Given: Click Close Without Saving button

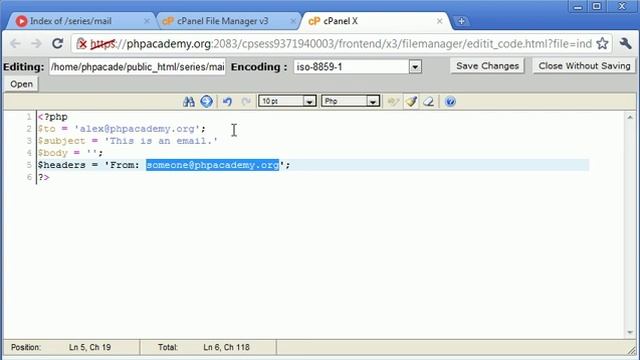Looking at the screenshot, I should coord(584,66).
